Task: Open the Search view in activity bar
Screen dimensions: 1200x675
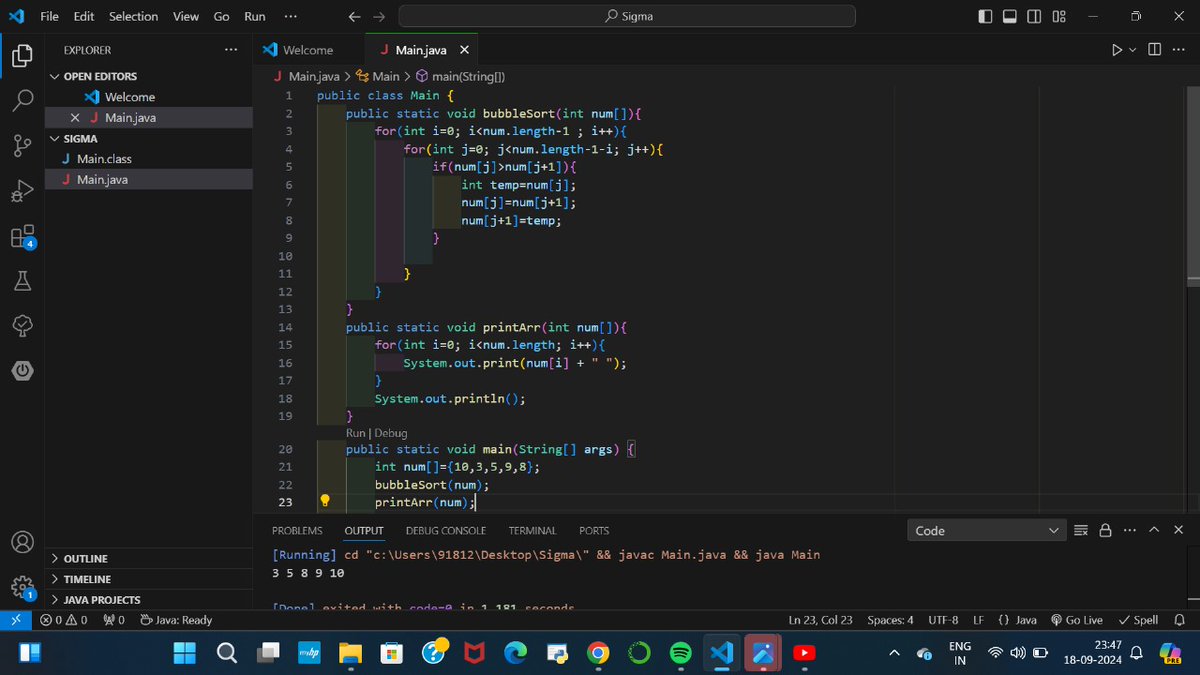Action: (x=22, y=100)
